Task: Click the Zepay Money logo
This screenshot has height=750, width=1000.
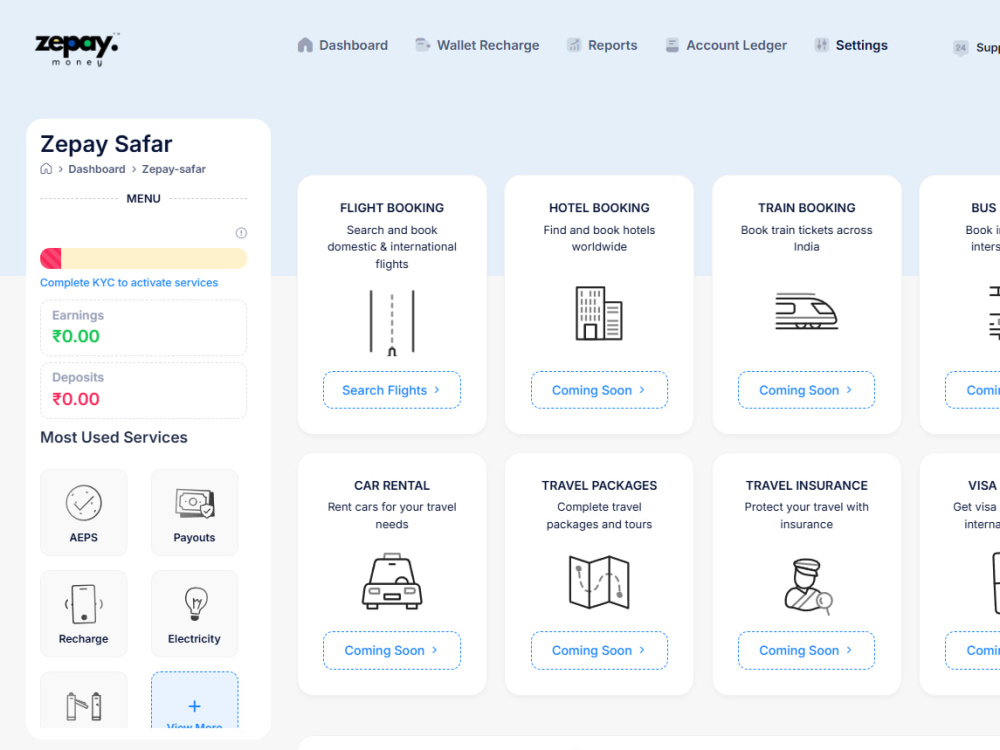Action: point(77,49)
